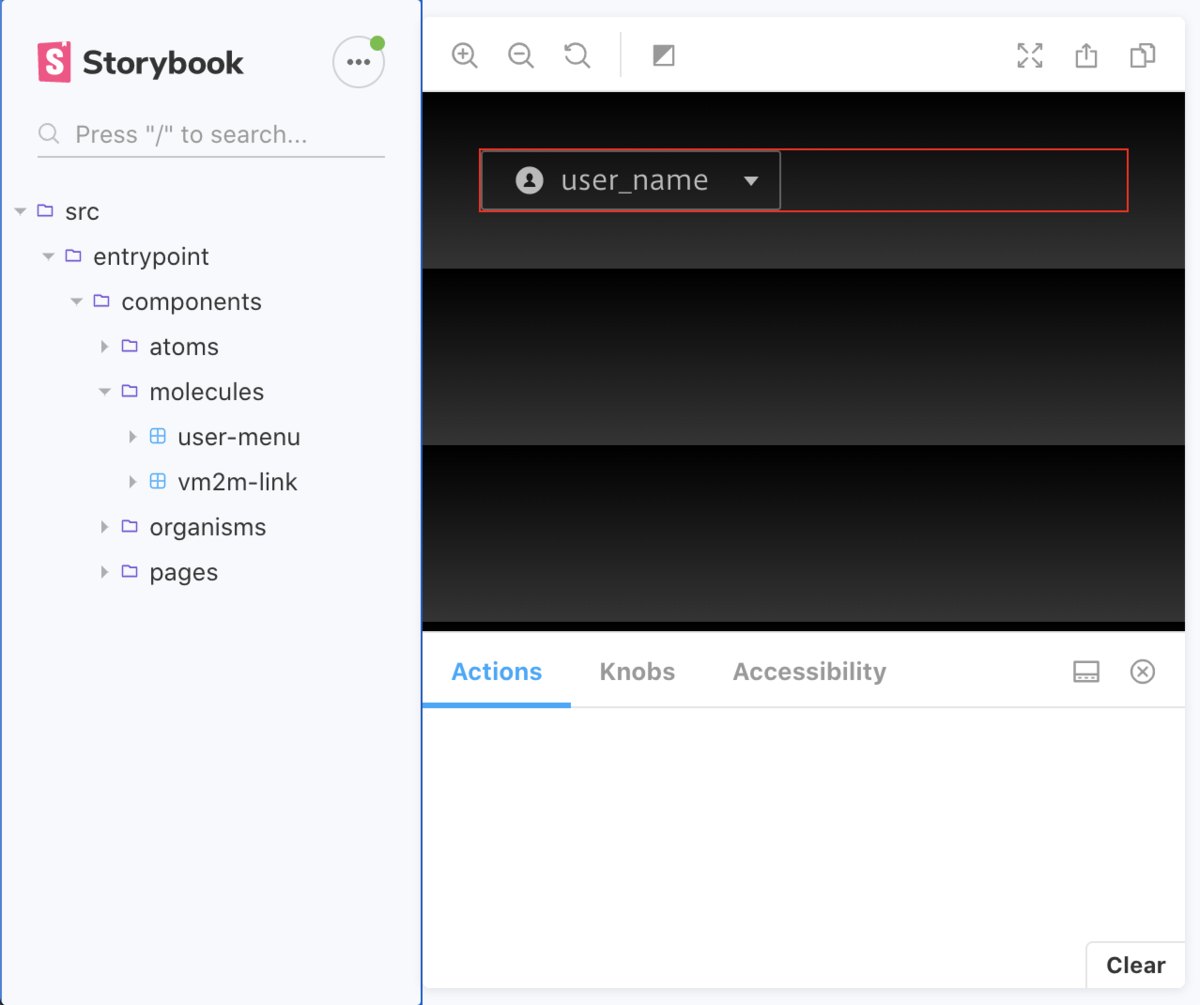Expand the user-menu component arrow
Screen dimensions: 1200x1005
tap(132, 437)
